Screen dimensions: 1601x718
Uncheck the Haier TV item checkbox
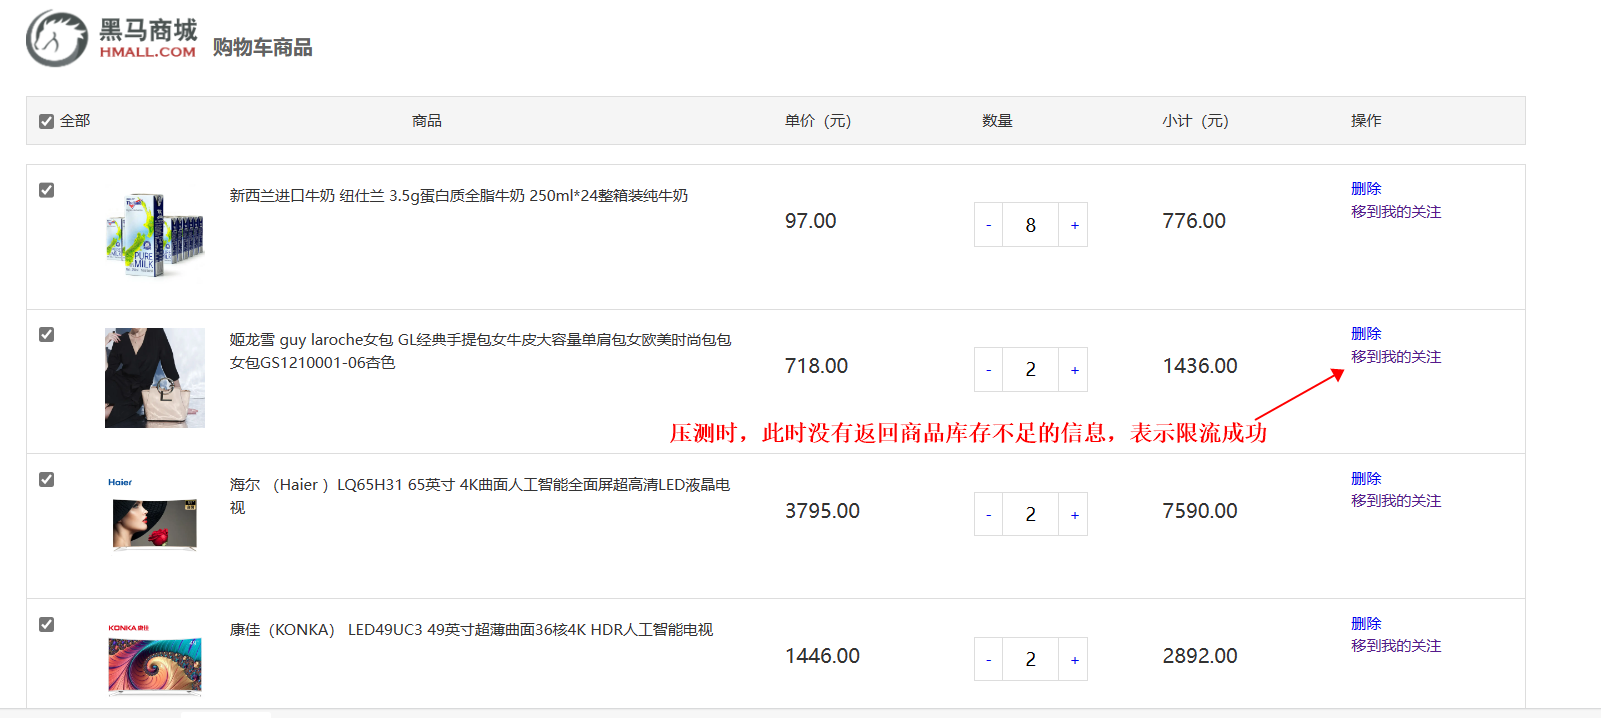pyautogui.click(x=46, y=480)
